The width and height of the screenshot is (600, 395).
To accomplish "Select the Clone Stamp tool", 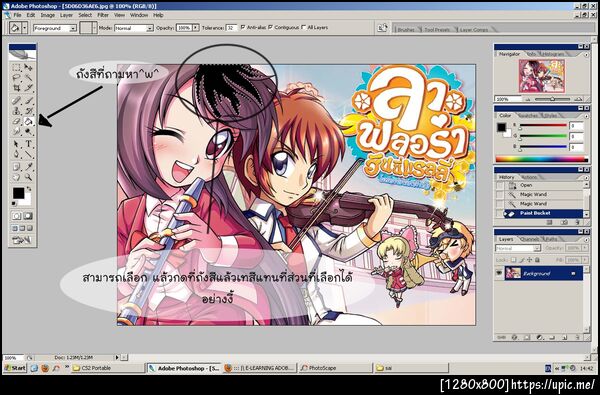I will point(16,111).
